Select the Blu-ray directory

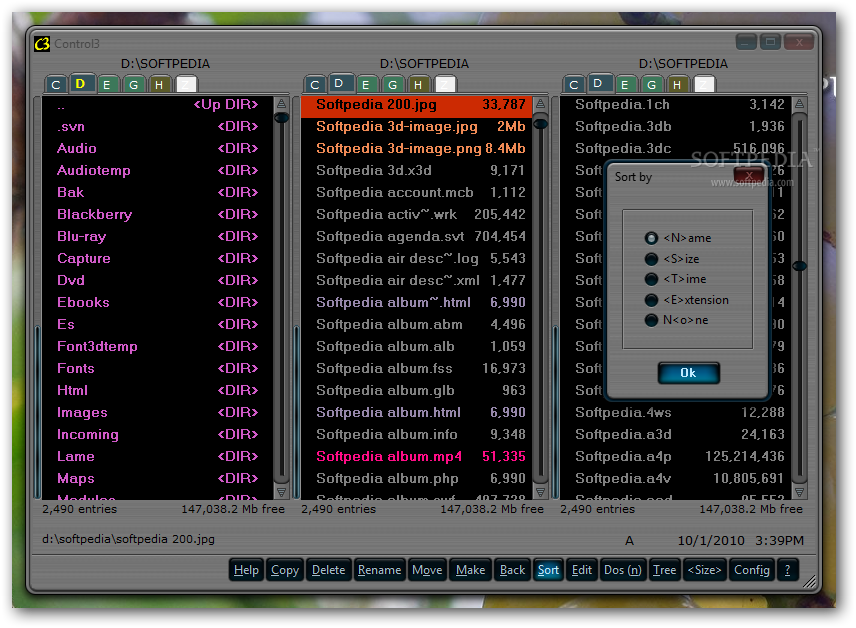(x=157, y=236)
